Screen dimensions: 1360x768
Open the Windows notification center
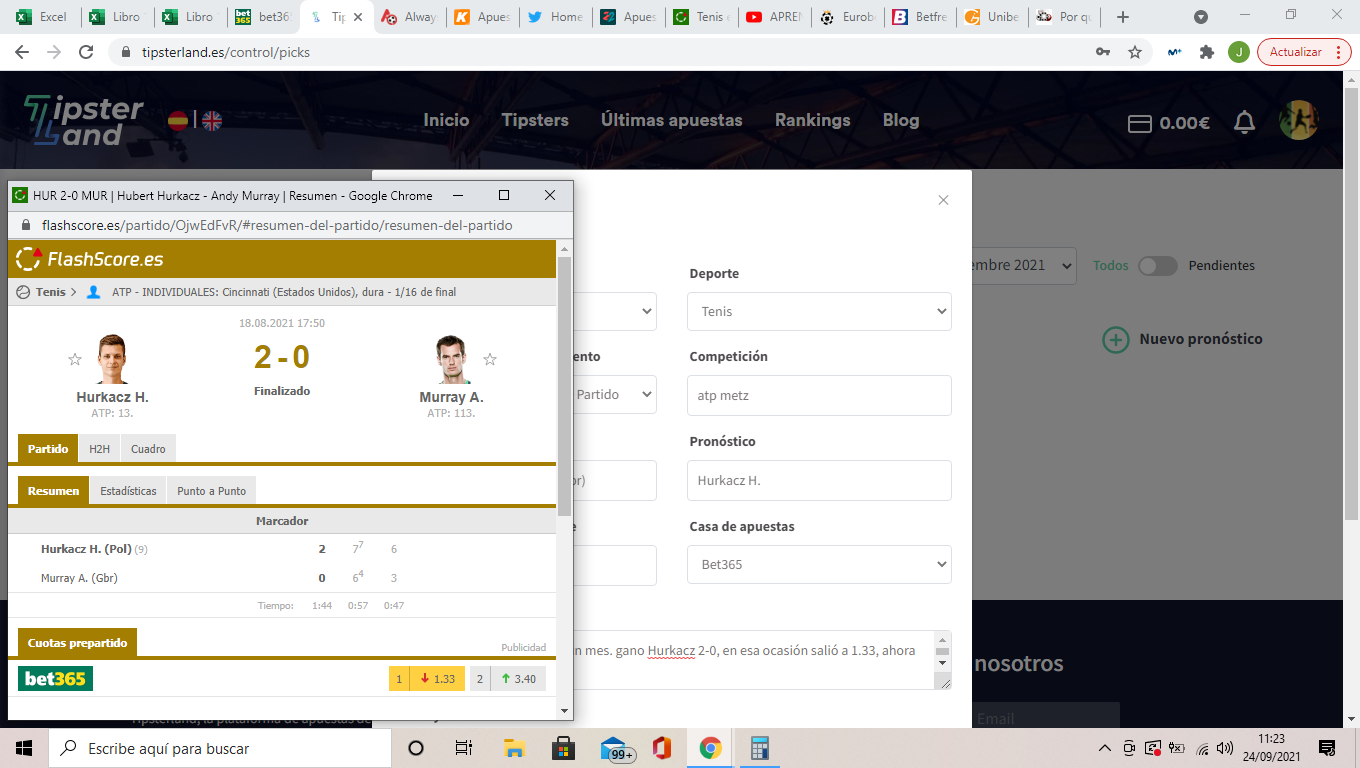click(x=1327, y=748)
